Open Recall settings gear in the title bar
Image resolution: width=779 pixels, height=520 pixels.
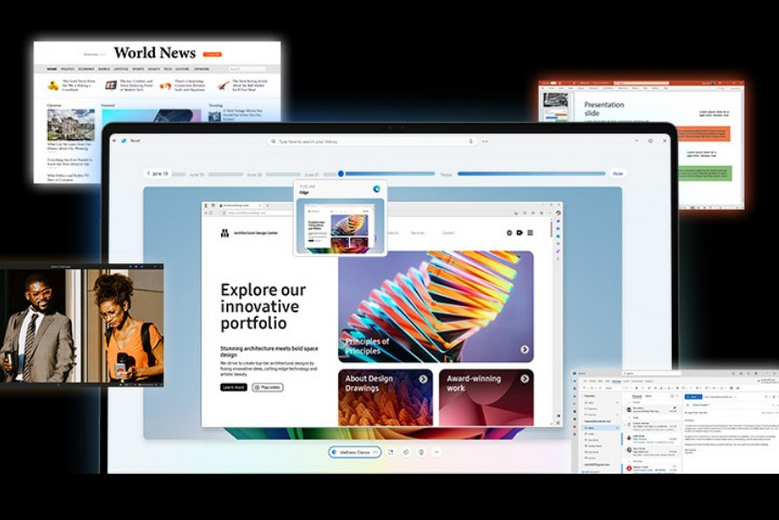[x=650, y=141]
